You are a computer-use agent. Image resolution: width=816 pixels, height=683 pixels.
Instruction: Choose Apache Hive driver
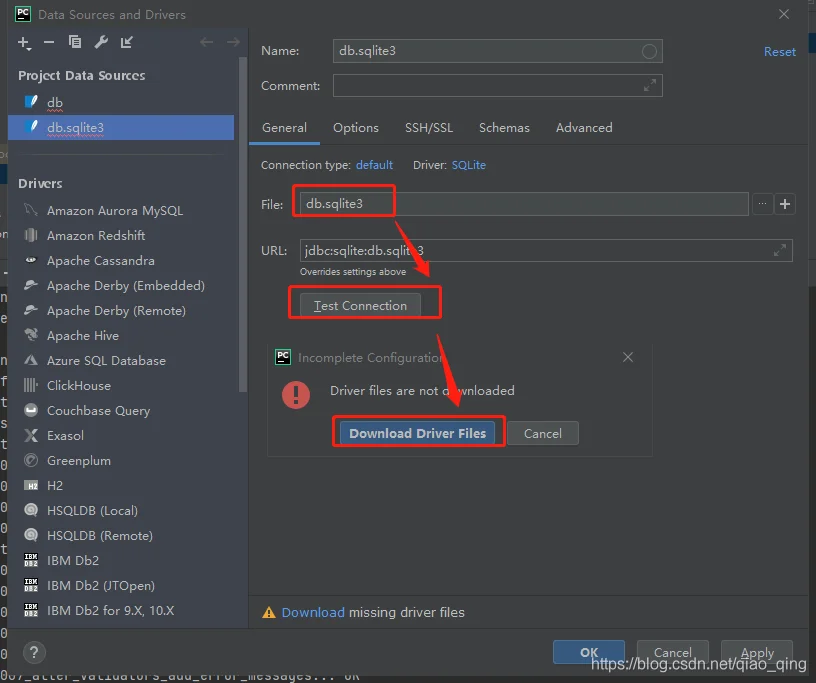pyautogui.click(x=123, y=335)
